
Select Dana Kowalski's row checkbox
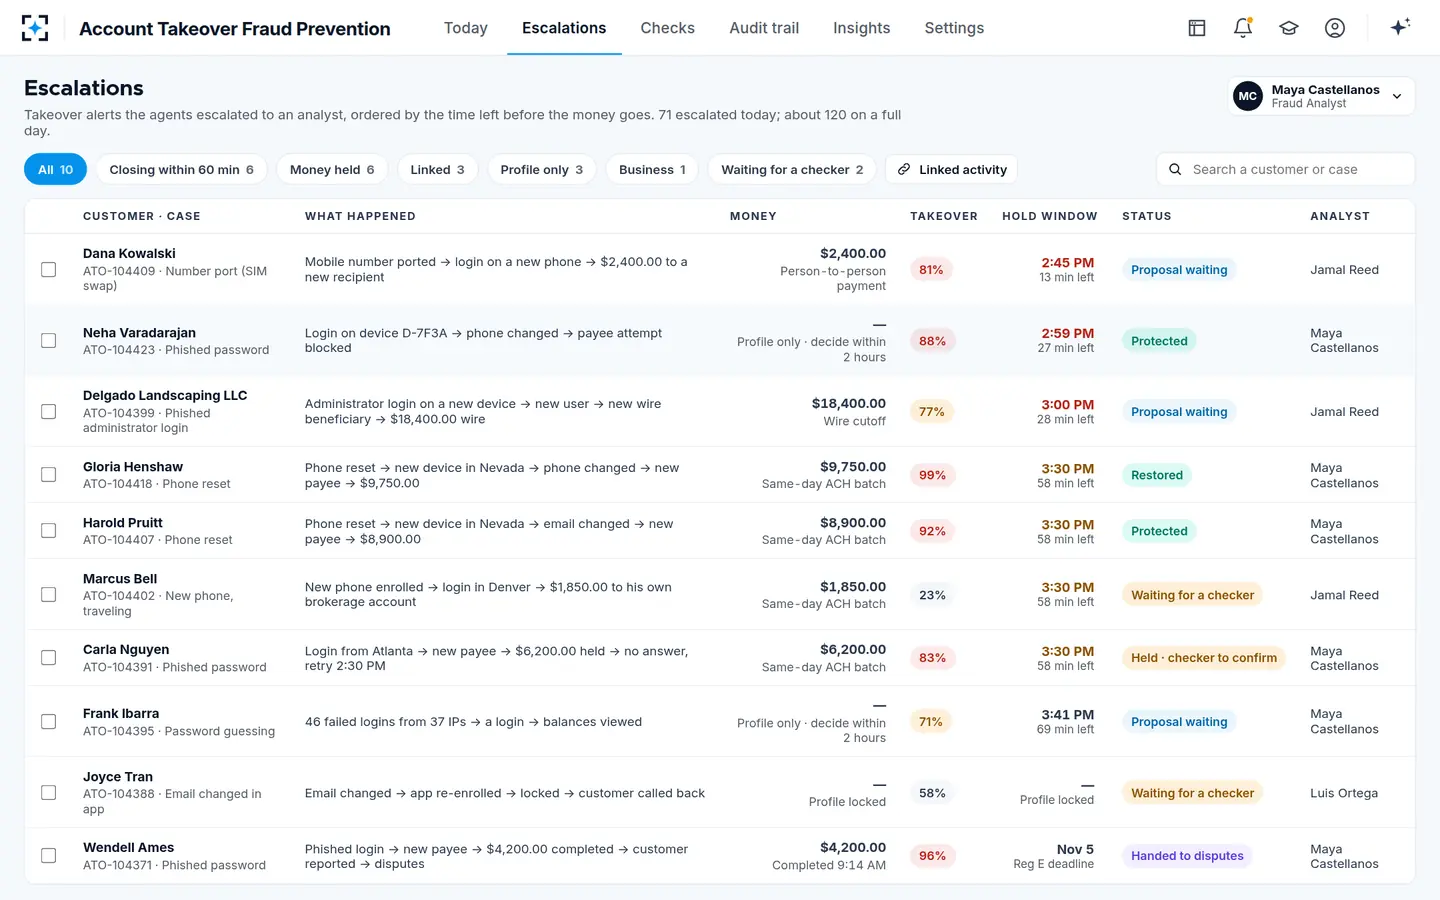click(48, 270)
